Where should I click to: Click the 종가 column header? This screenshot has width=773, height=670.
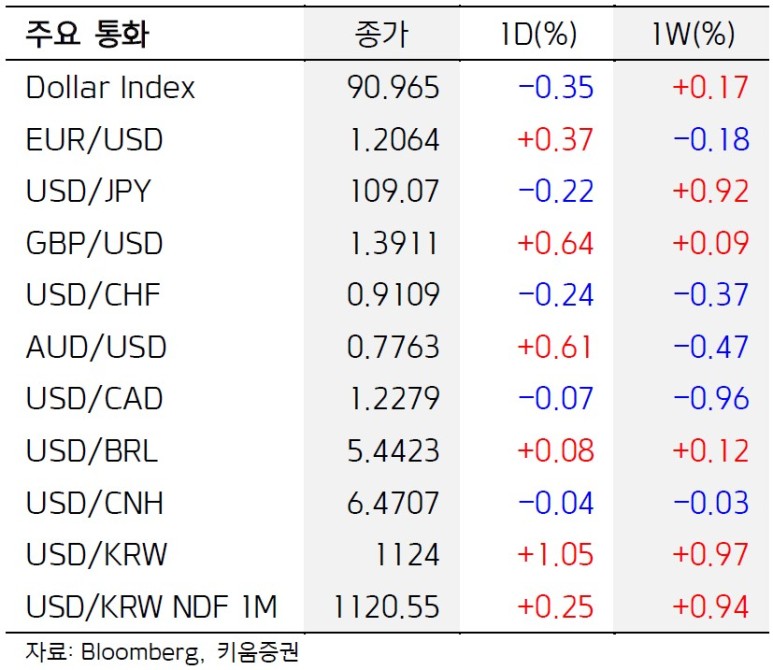coord(381,35)
